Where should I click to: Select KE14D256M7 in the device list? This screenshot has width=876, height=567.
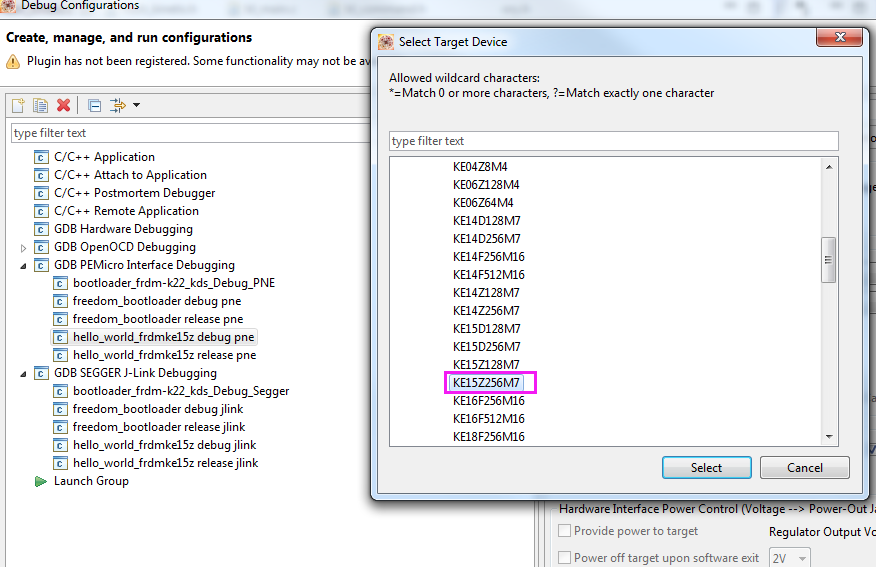coord(487,239)
